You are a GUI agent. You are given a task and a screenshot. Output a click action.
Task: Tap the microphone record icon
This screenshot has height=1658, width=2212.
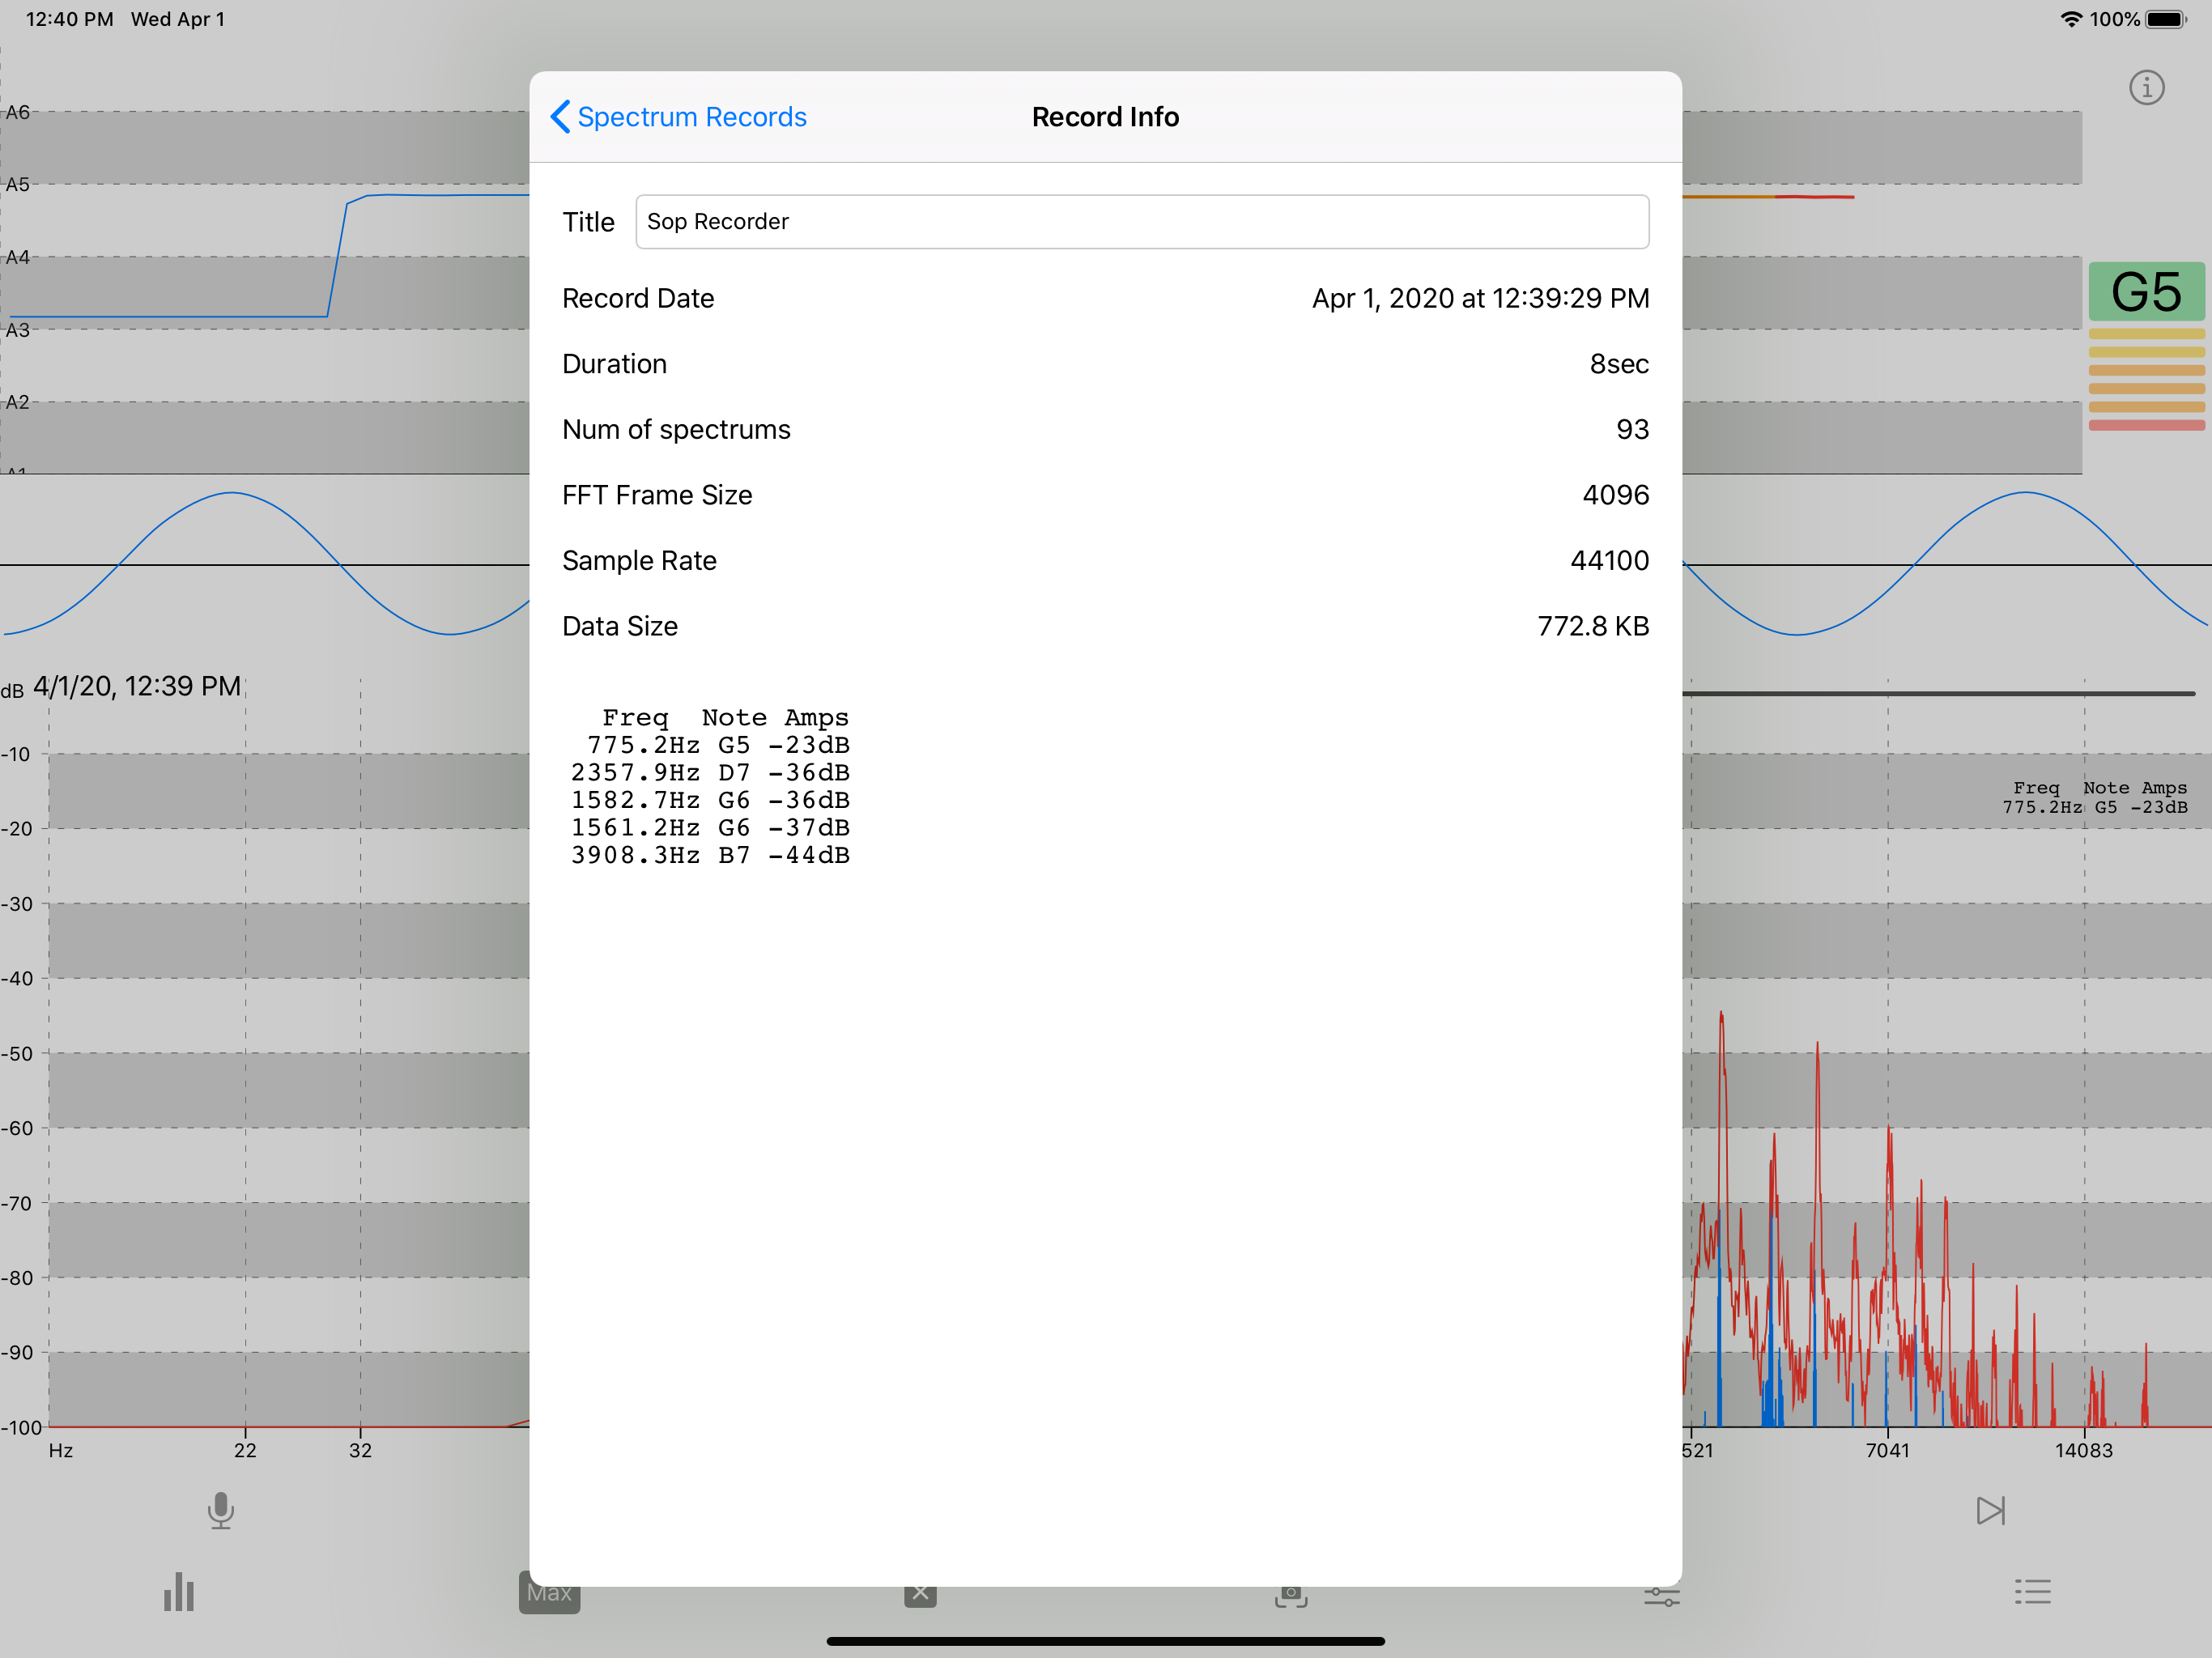(221, 1510)
